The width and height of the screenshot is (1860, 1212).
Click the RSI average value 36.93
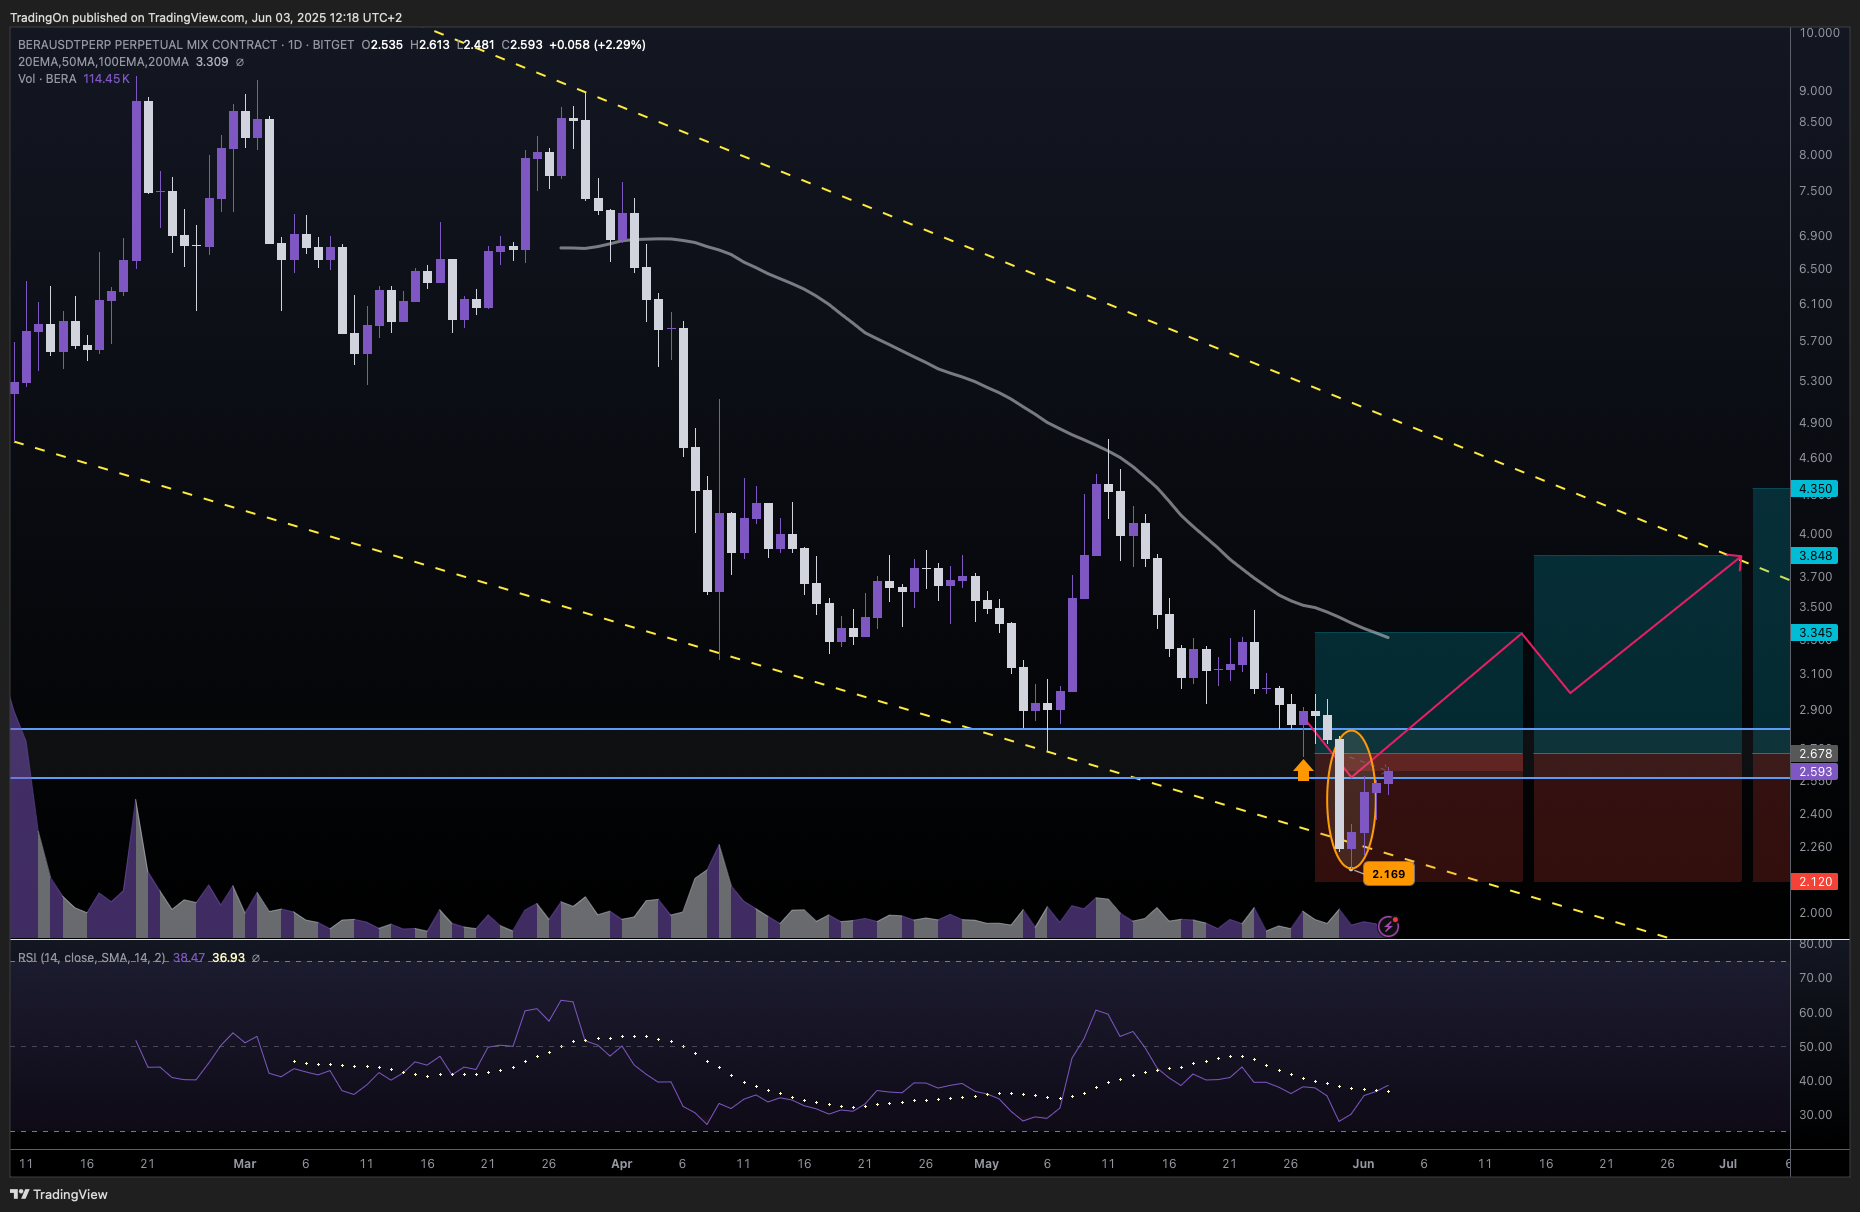[x=228, y=958]
